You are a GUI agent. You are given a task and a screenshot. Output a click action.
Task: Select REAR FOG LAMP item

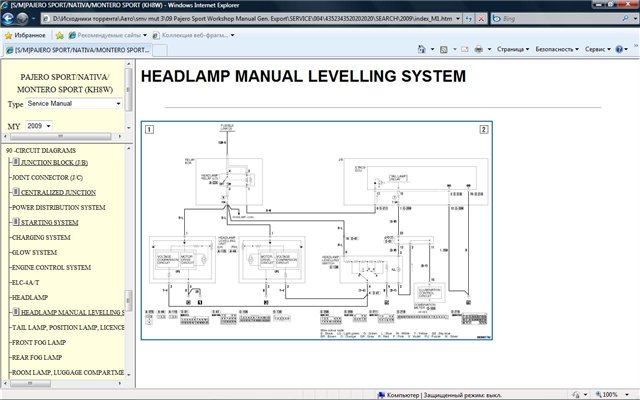tap(37, 358)
